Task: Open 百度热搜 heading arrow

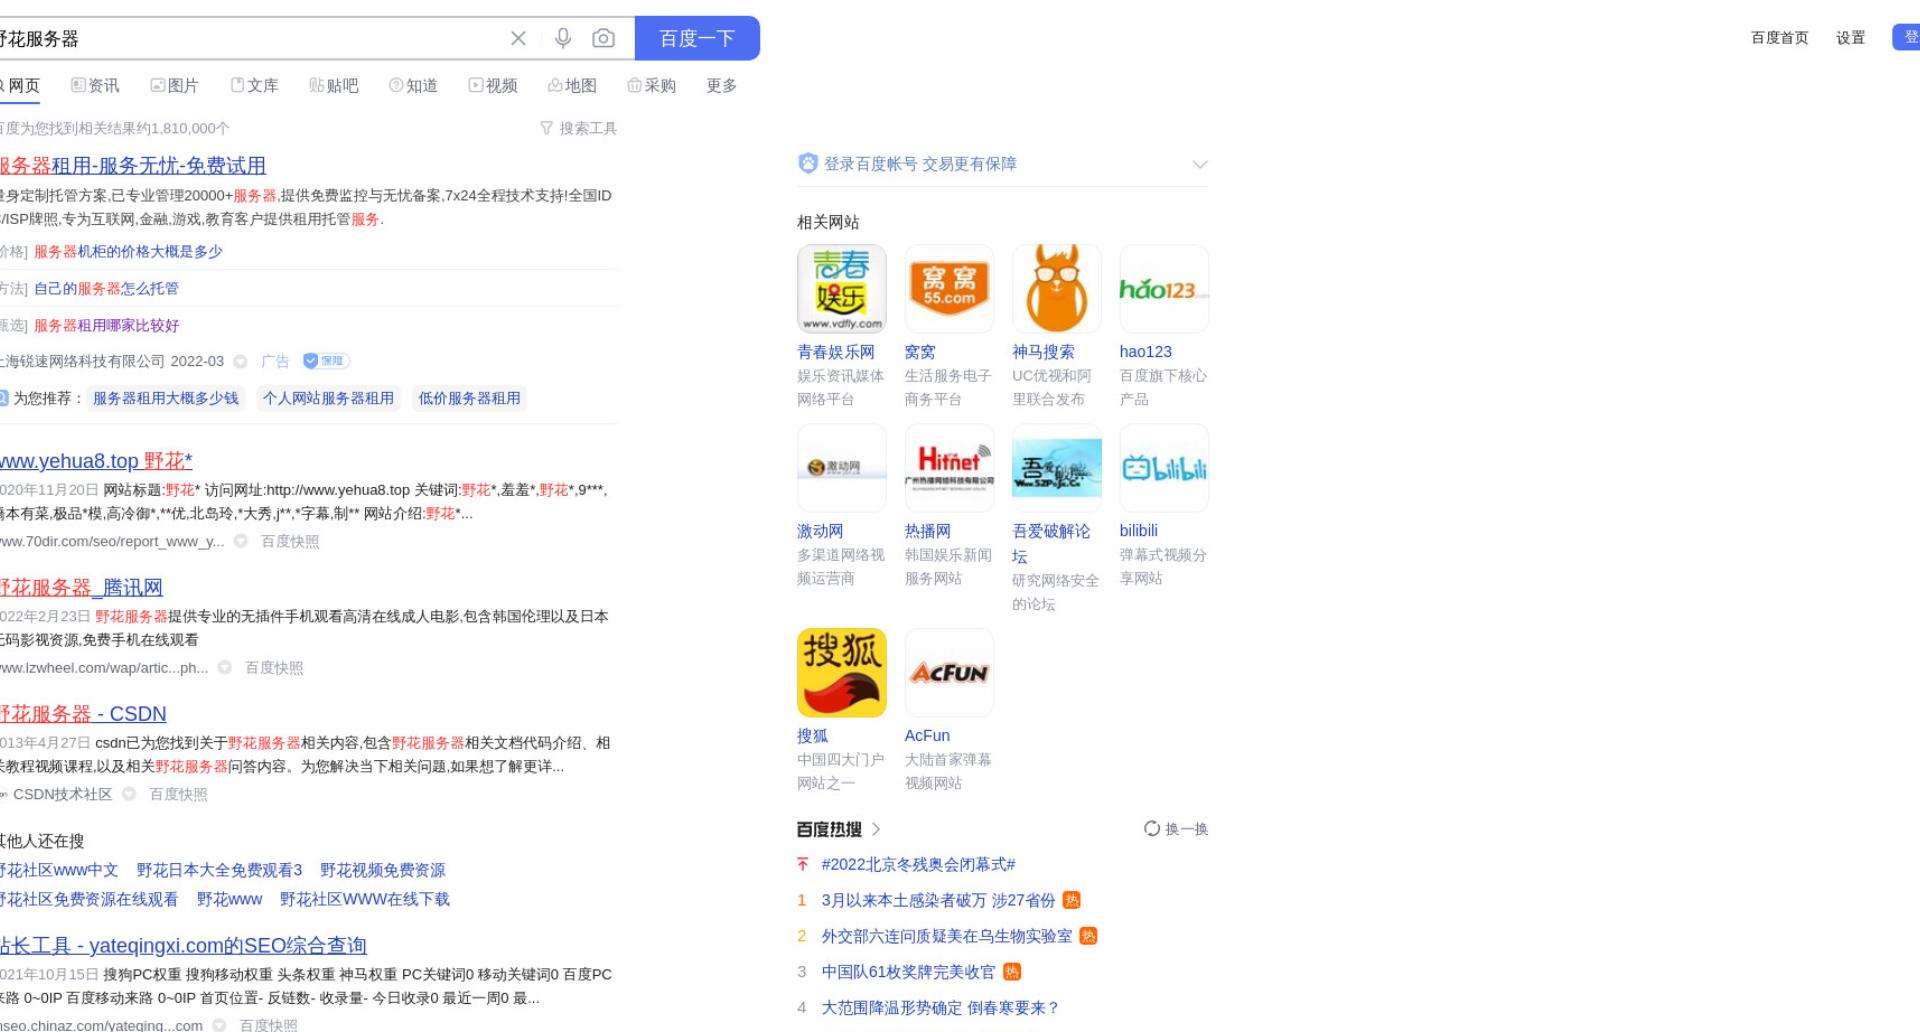Action: [876, 829]
